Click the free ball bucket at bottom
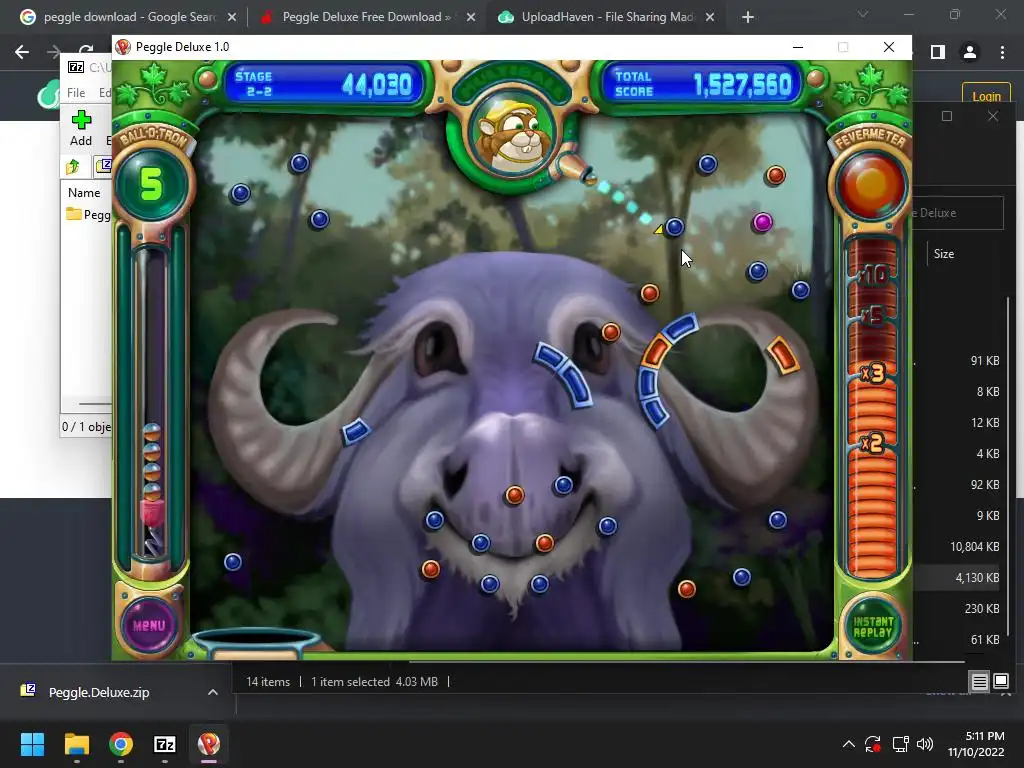The height and width of the screenshot is (768, 1024). [256, 643]
